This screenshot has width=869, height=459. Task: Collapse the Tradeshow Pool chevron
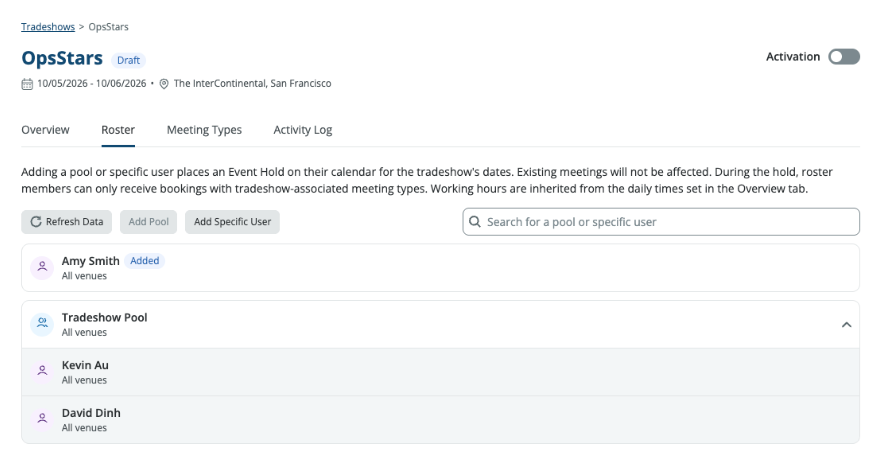coord(846,325)
